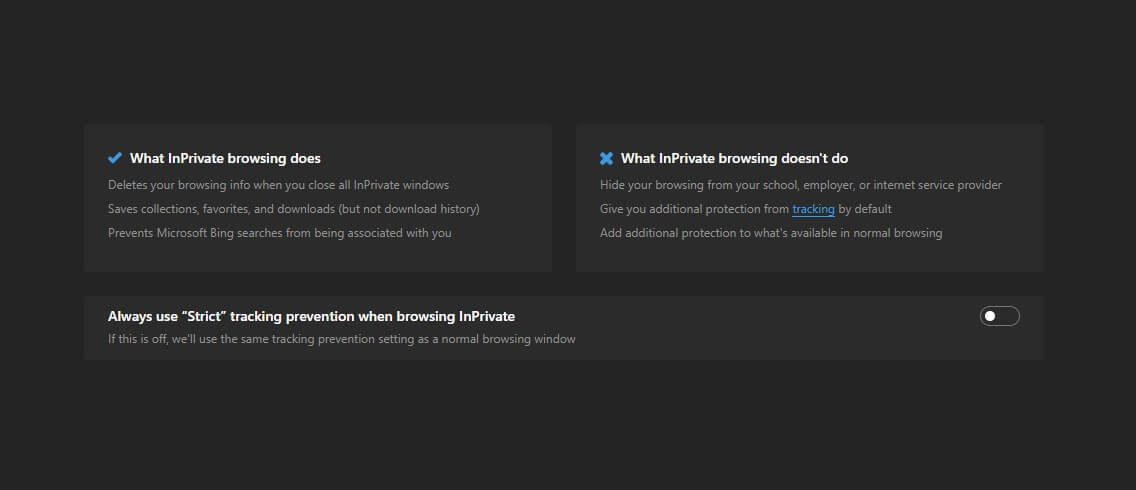Click the blue X icon
This screenshot has width=1136, height=490.
click(606, 158)
